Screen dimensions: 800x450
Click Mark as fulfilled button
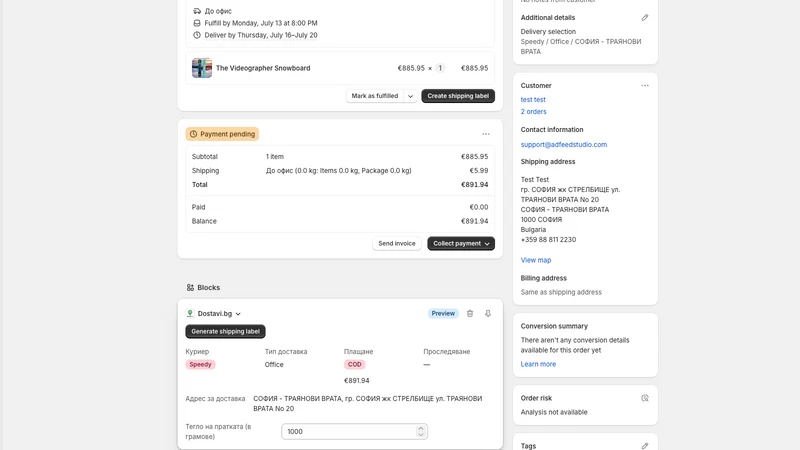pos(375,96)
